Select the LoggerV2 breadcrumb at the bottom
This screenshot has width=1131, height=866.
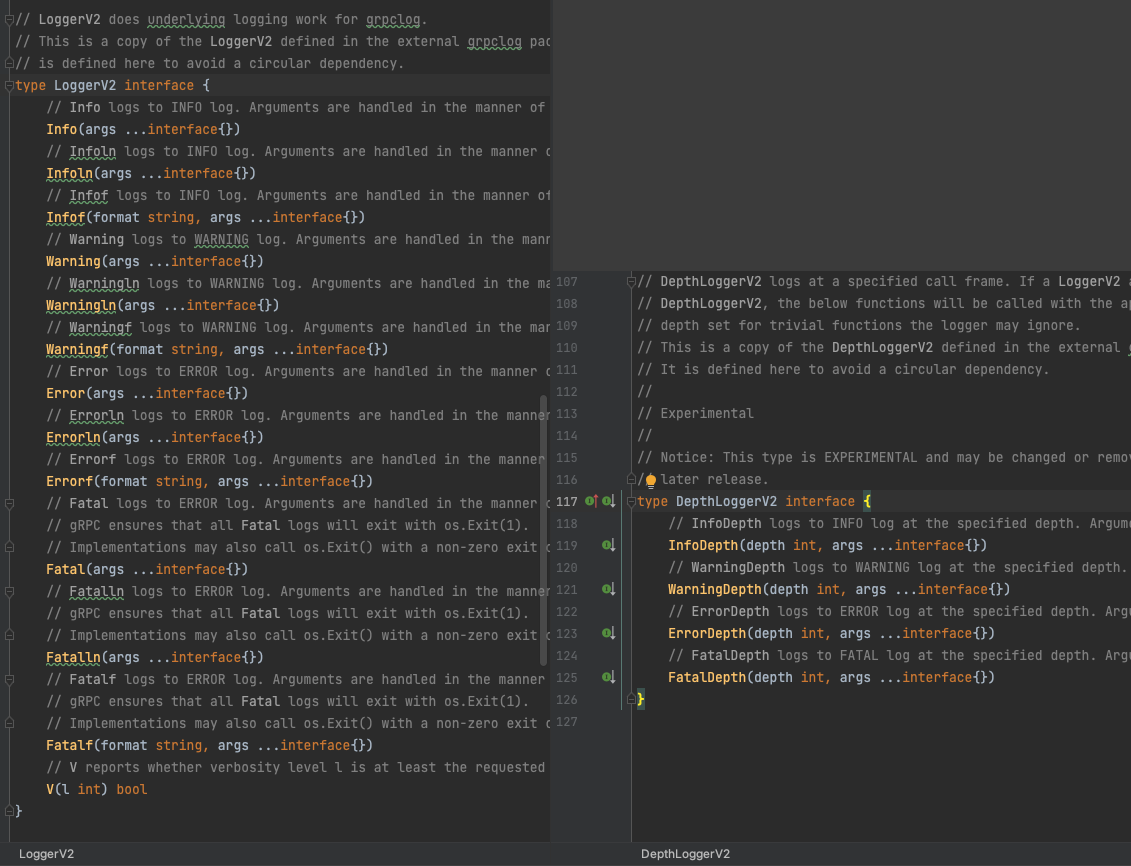click(x=46, y=854)
